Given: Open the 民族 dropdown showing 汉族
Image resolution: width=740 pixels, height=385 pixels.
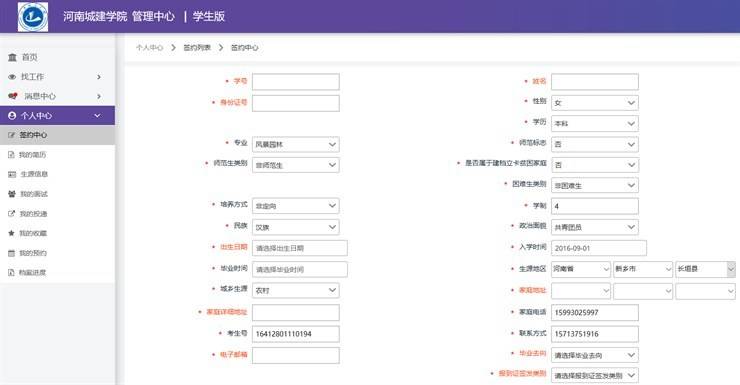Looking at the screenshot, I should 295,227.
